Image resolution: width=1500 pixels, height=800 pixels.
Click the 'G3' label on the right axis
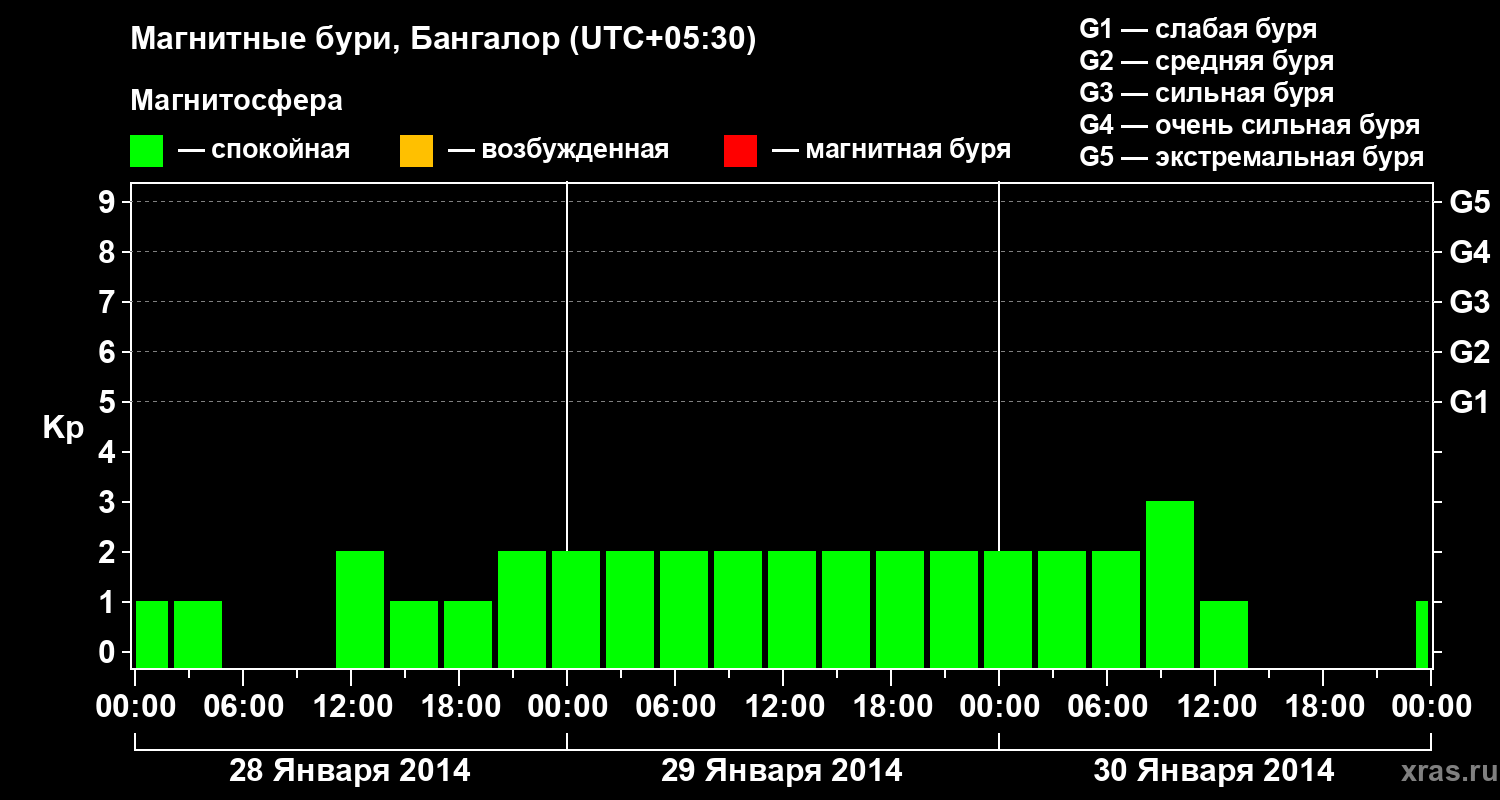point(1469,302)
